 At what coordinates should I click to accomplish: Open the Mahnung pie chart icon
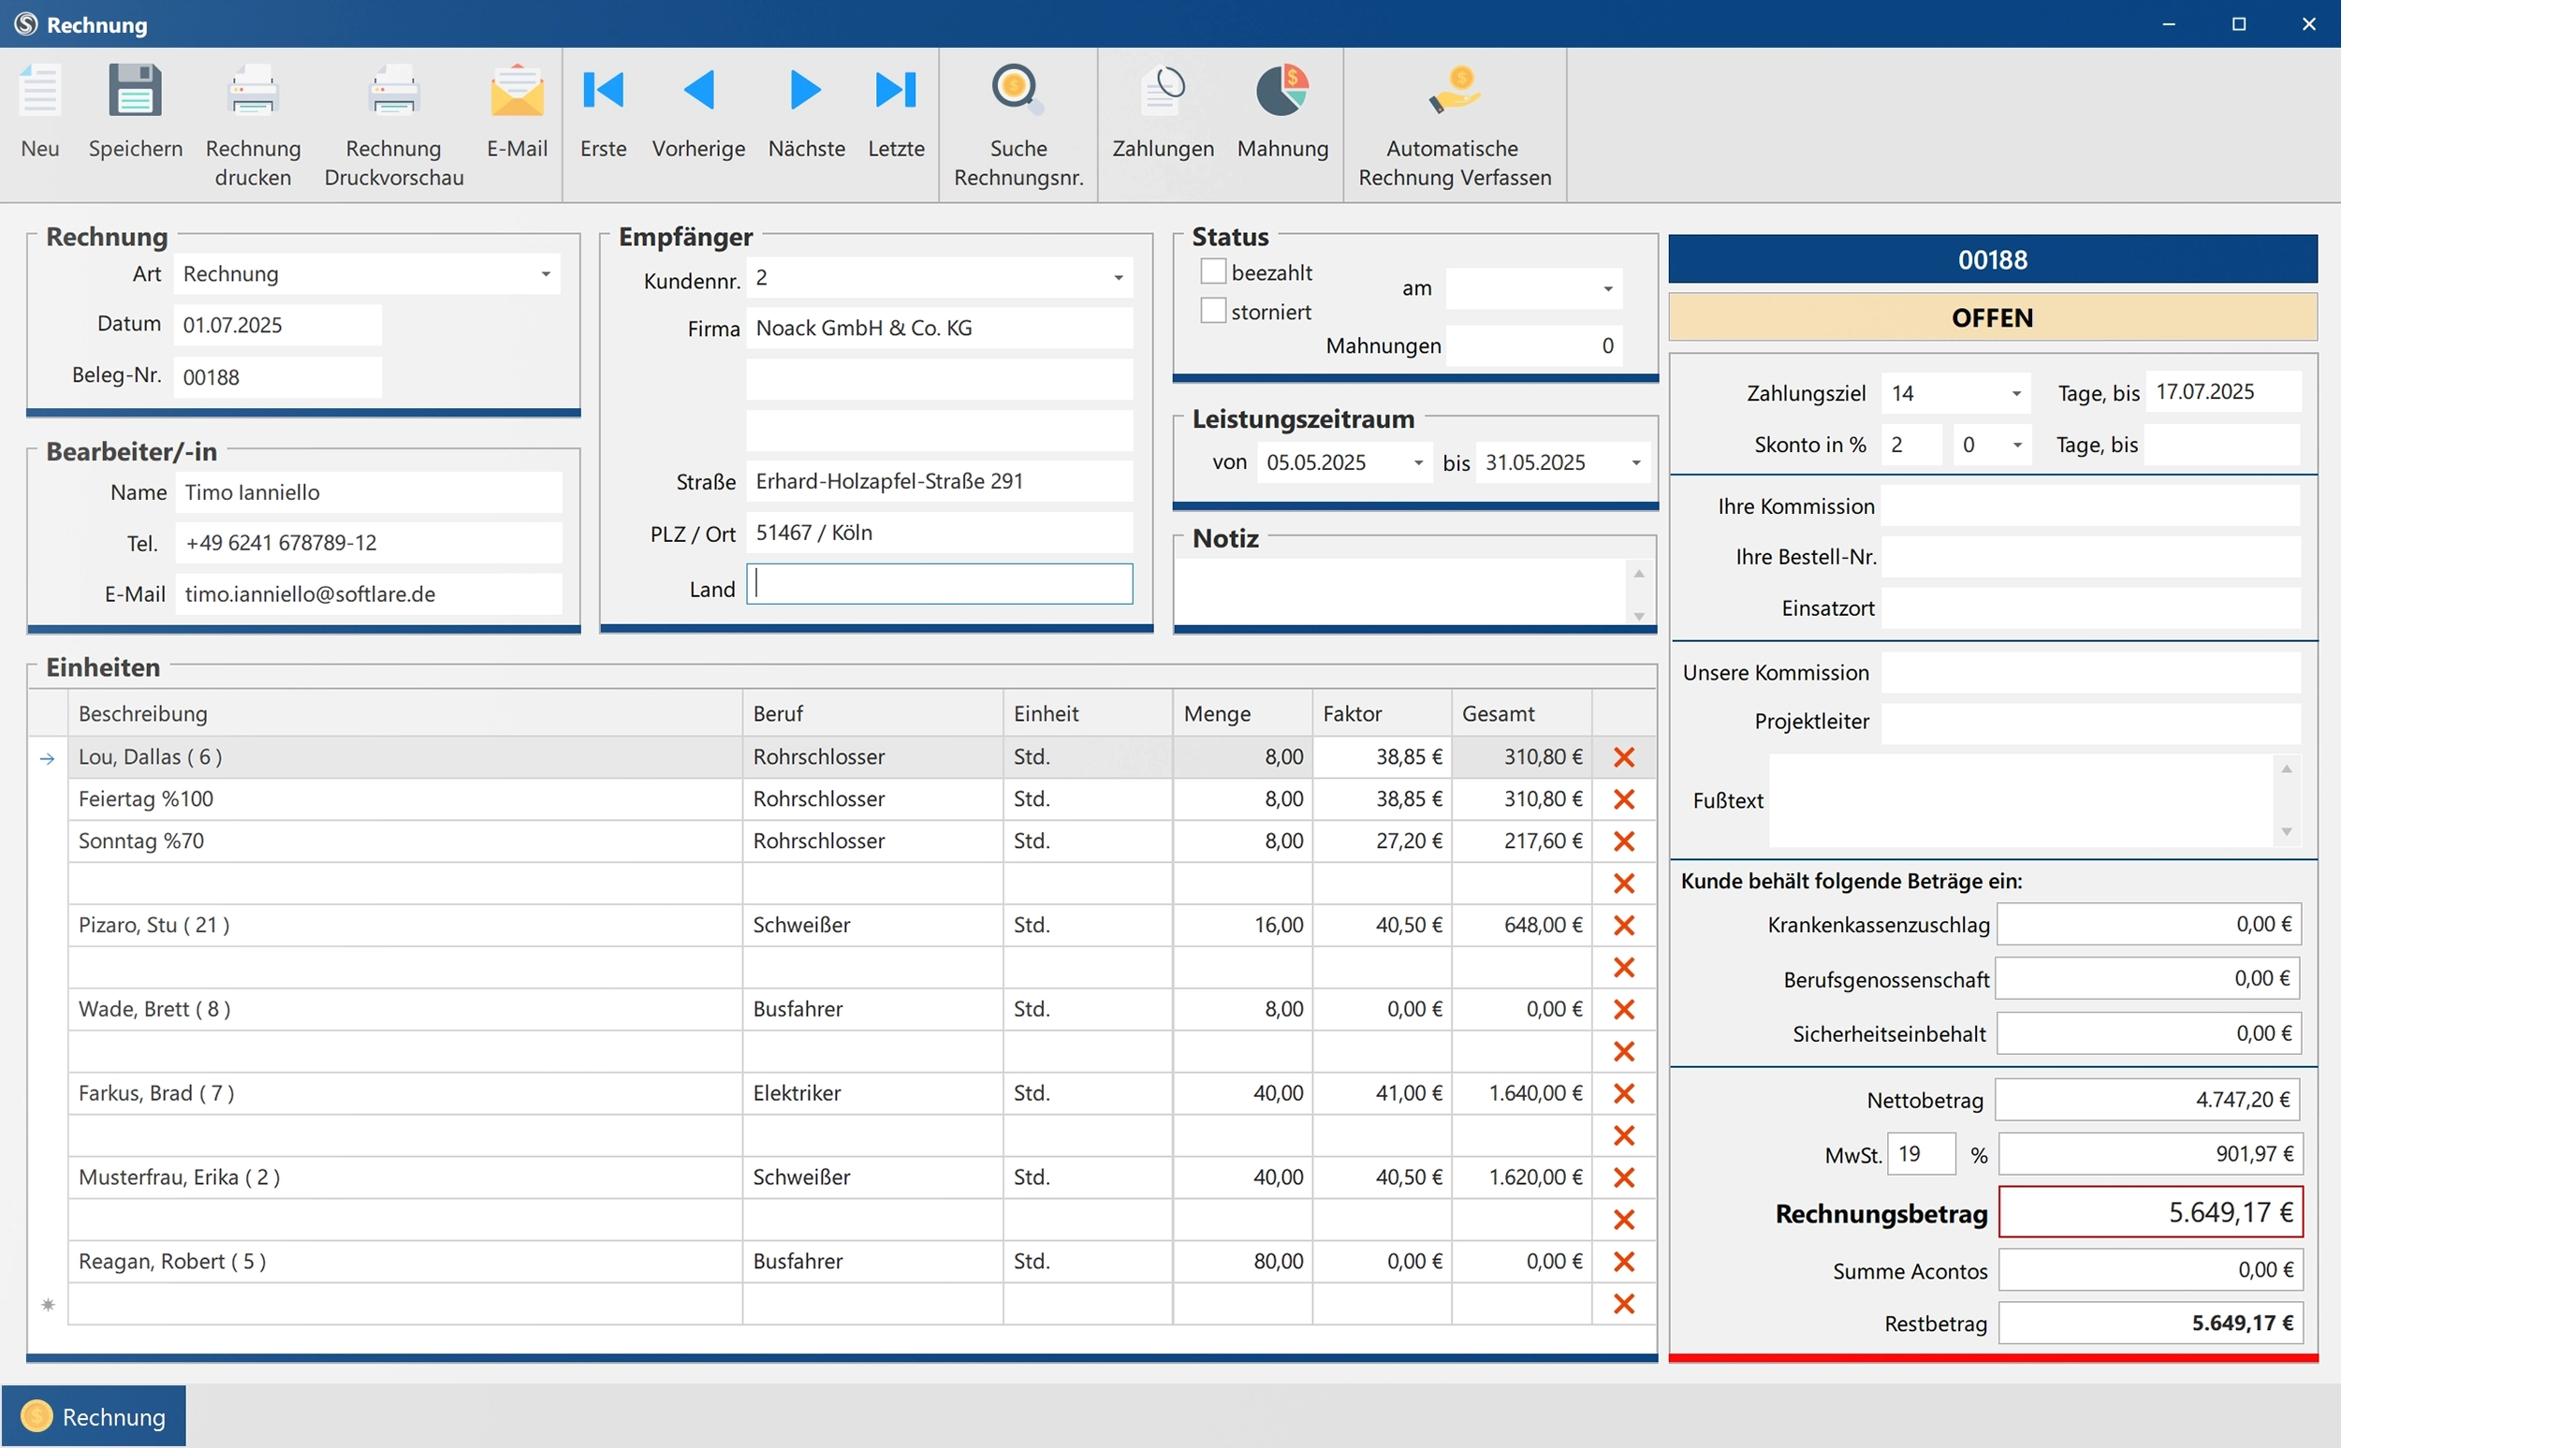click(1282, 92)
